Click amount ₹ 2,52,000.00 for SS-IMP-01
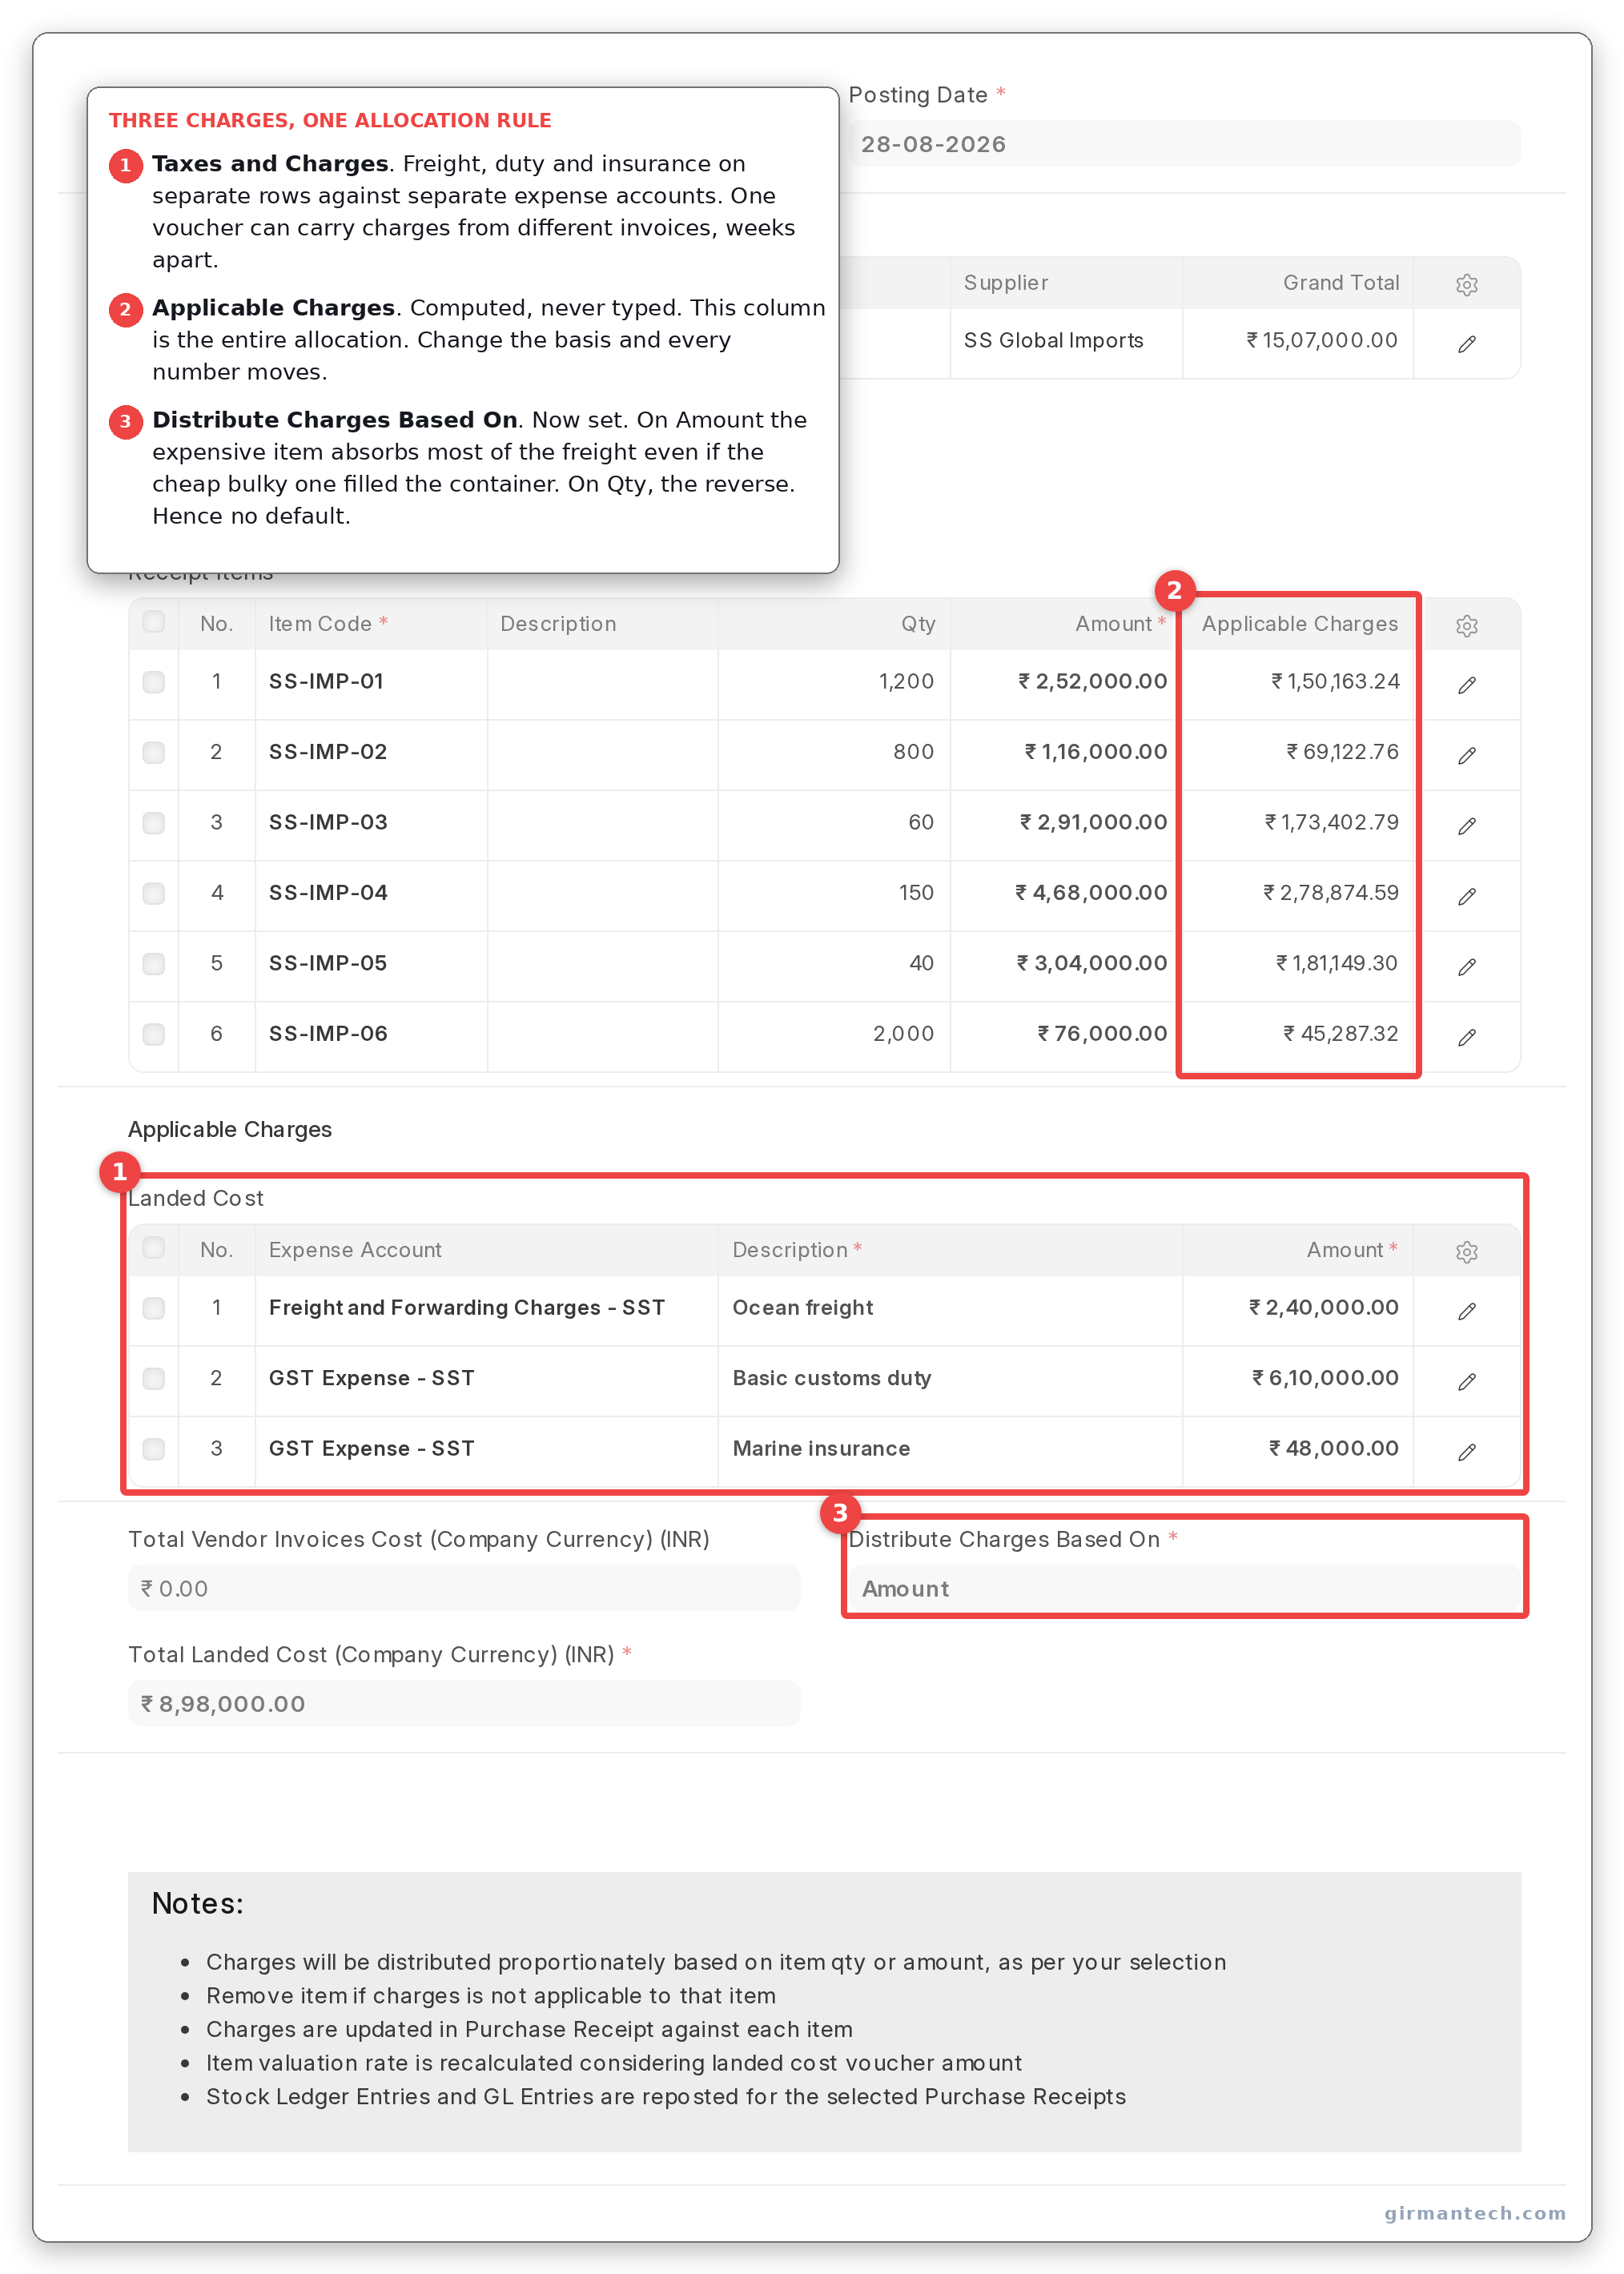The image size is (1624, 2274). (1092, 681)
